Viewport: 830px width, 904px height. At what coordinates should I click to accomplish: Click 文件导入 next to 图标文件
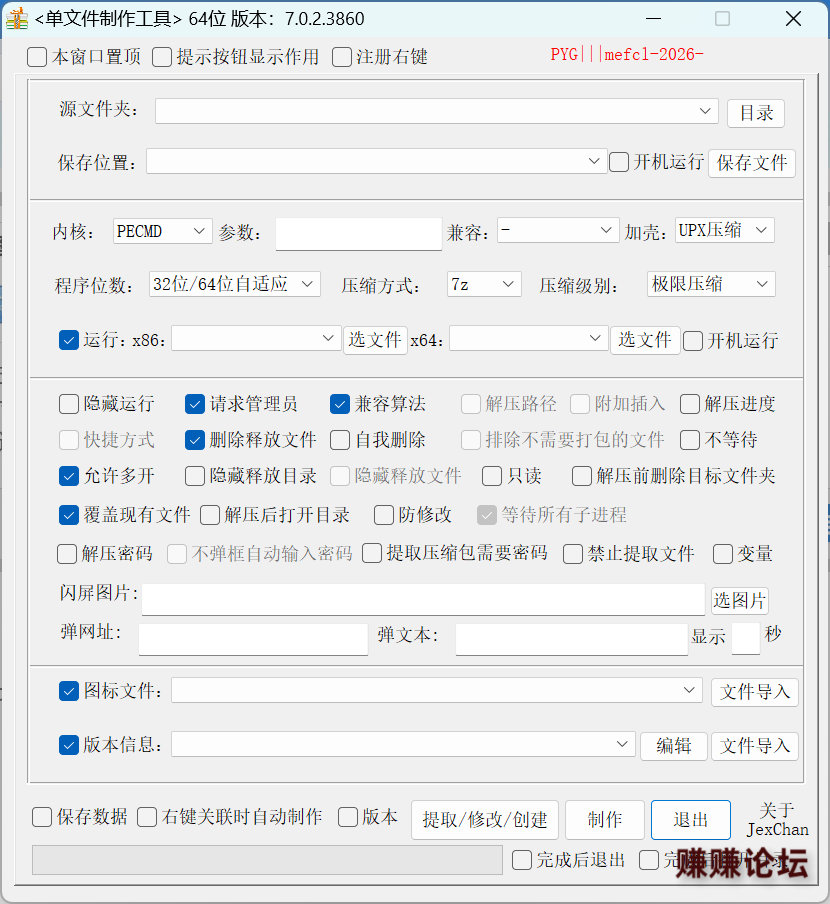pos(754,691)
